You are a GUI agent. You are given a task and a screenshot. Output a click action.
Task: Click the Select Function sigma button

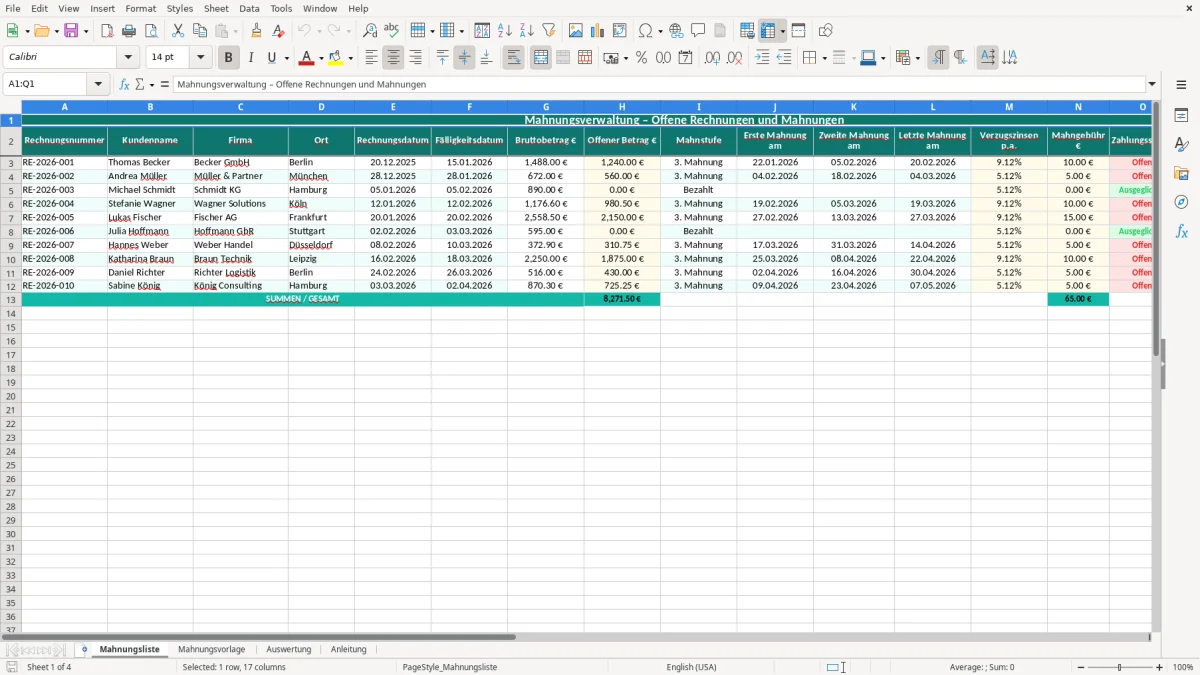(x=139, y=84)
